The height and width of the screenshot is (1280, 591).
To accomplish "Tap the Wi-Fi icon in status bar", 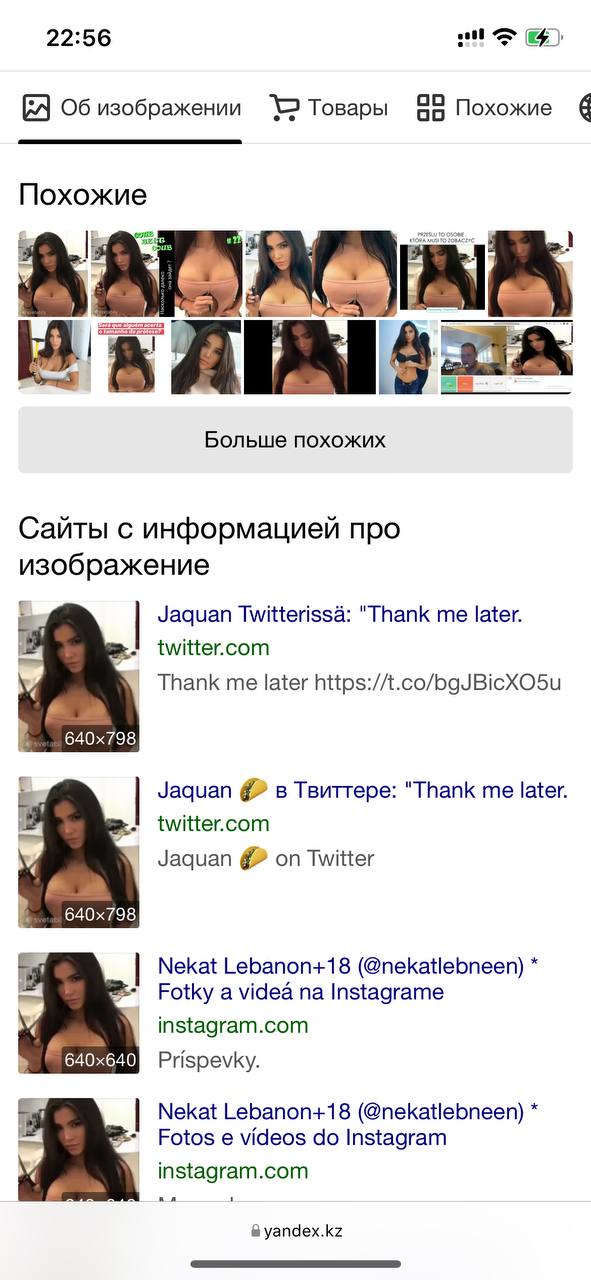I will pyautogui.click(x=505, y=38).
